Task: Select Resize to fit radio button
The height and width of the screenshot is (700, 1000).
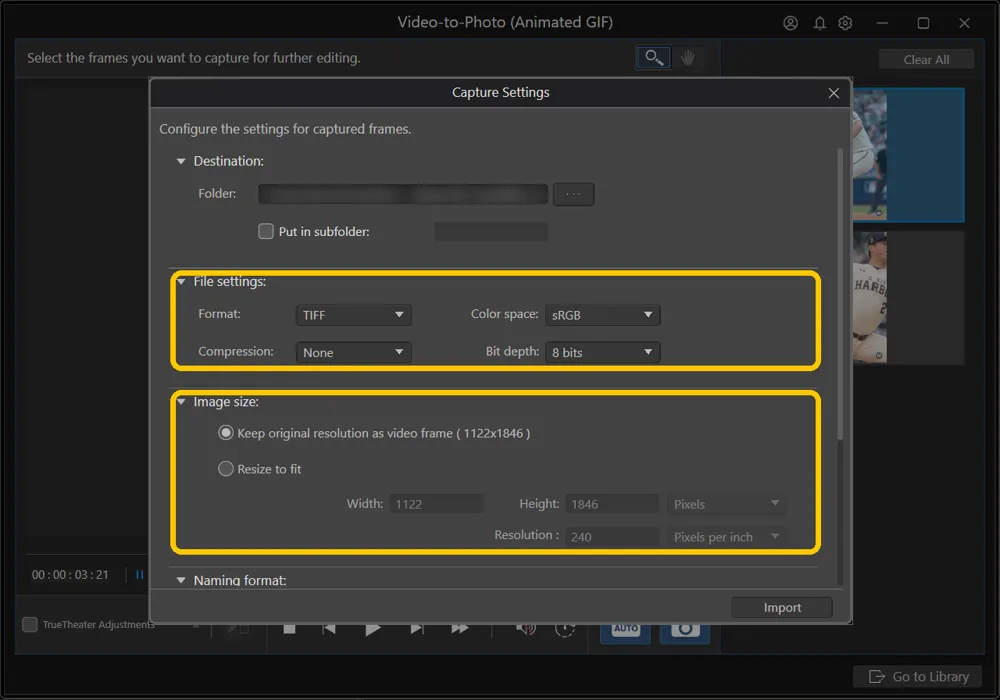Action: (226, 469)
